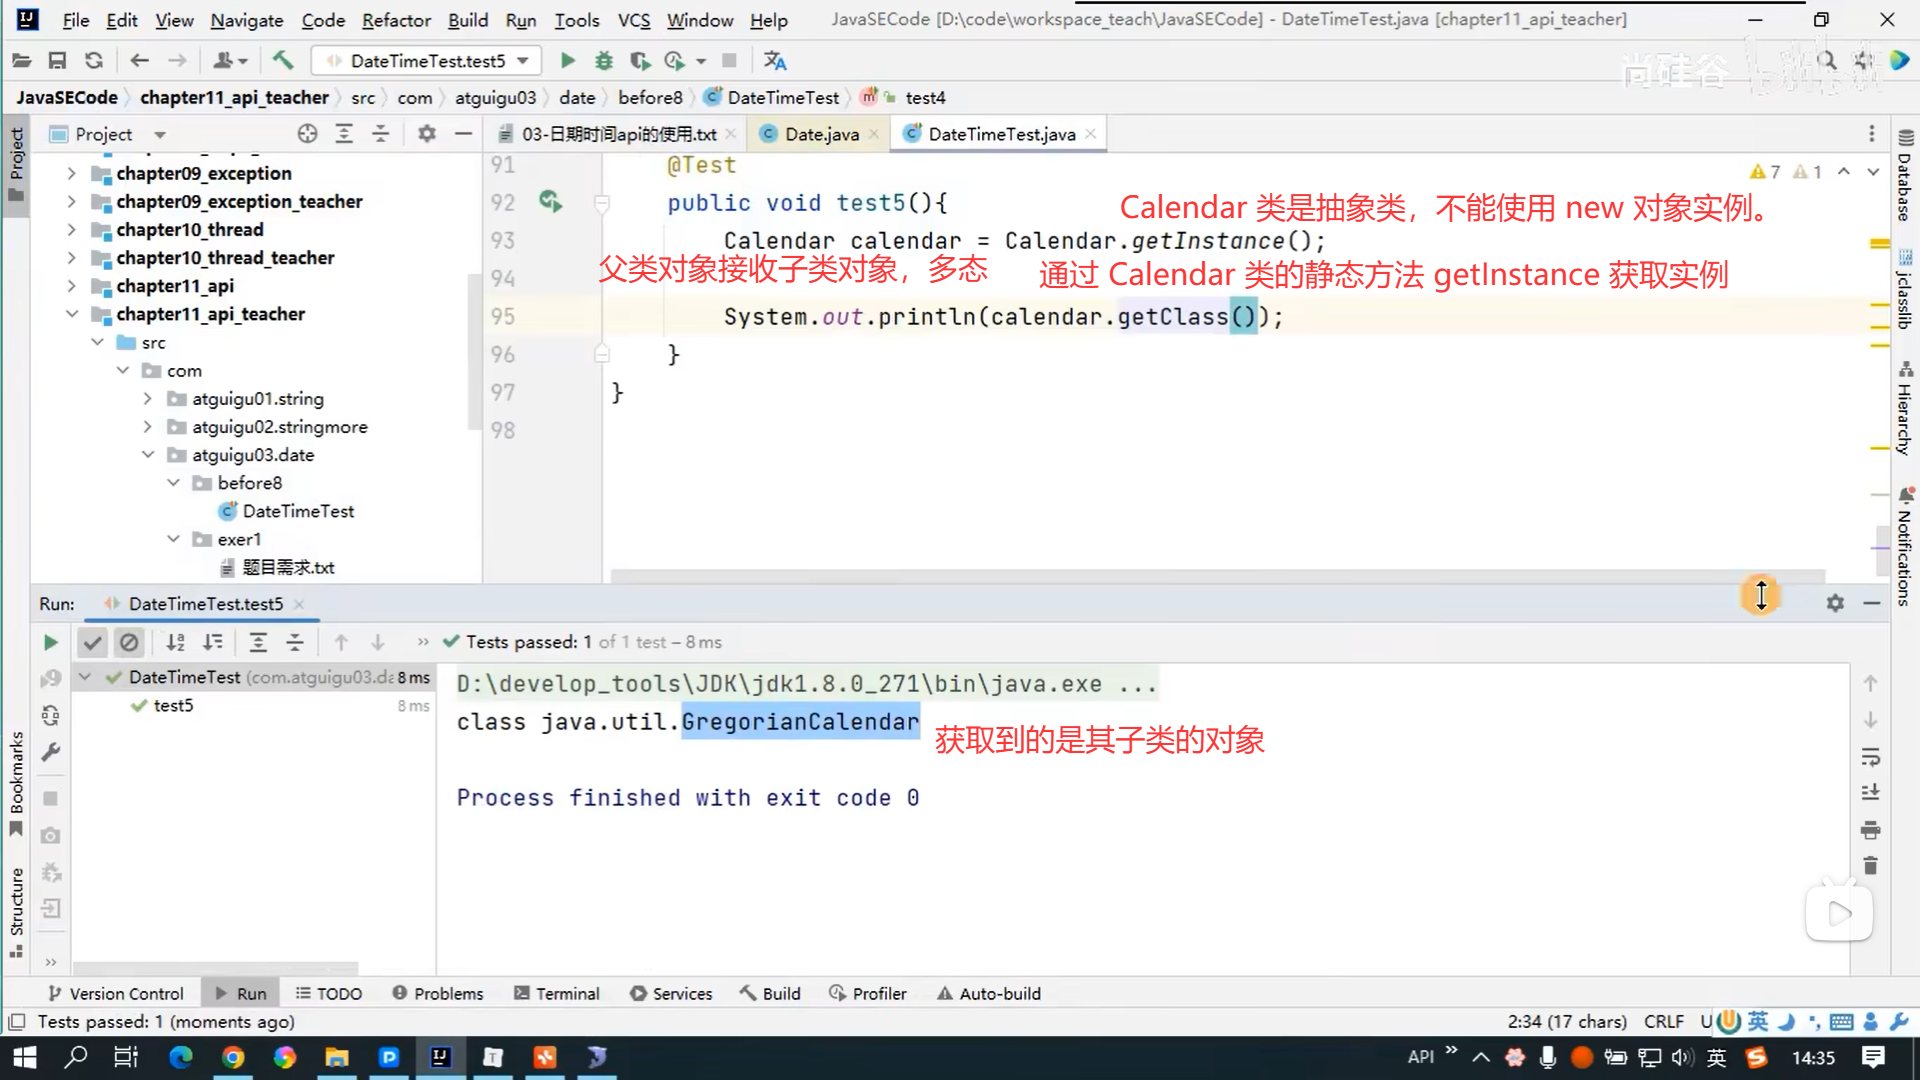Image resolution: width=1920 pixels, height=1080 pixels.
Task: Open the Refactor menu
Action: (395, 20)
